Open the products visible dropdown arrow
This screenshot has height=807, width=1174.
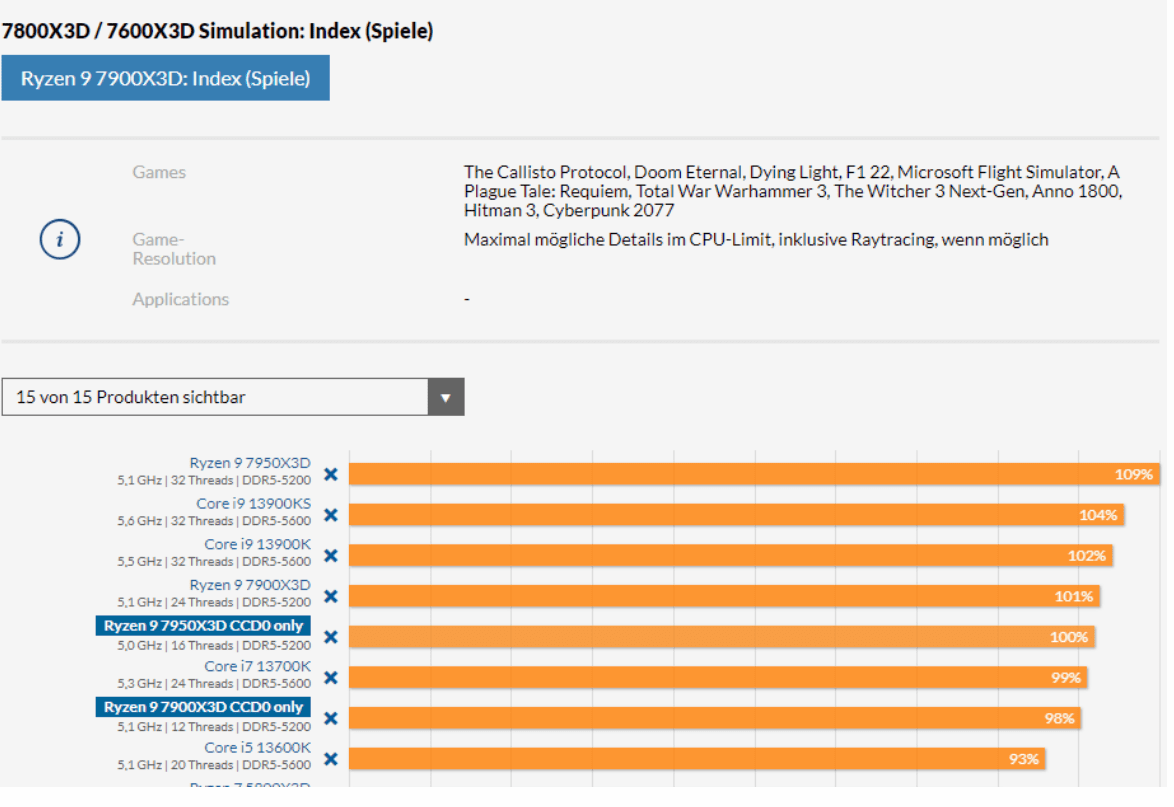click(x=446, y=397)
